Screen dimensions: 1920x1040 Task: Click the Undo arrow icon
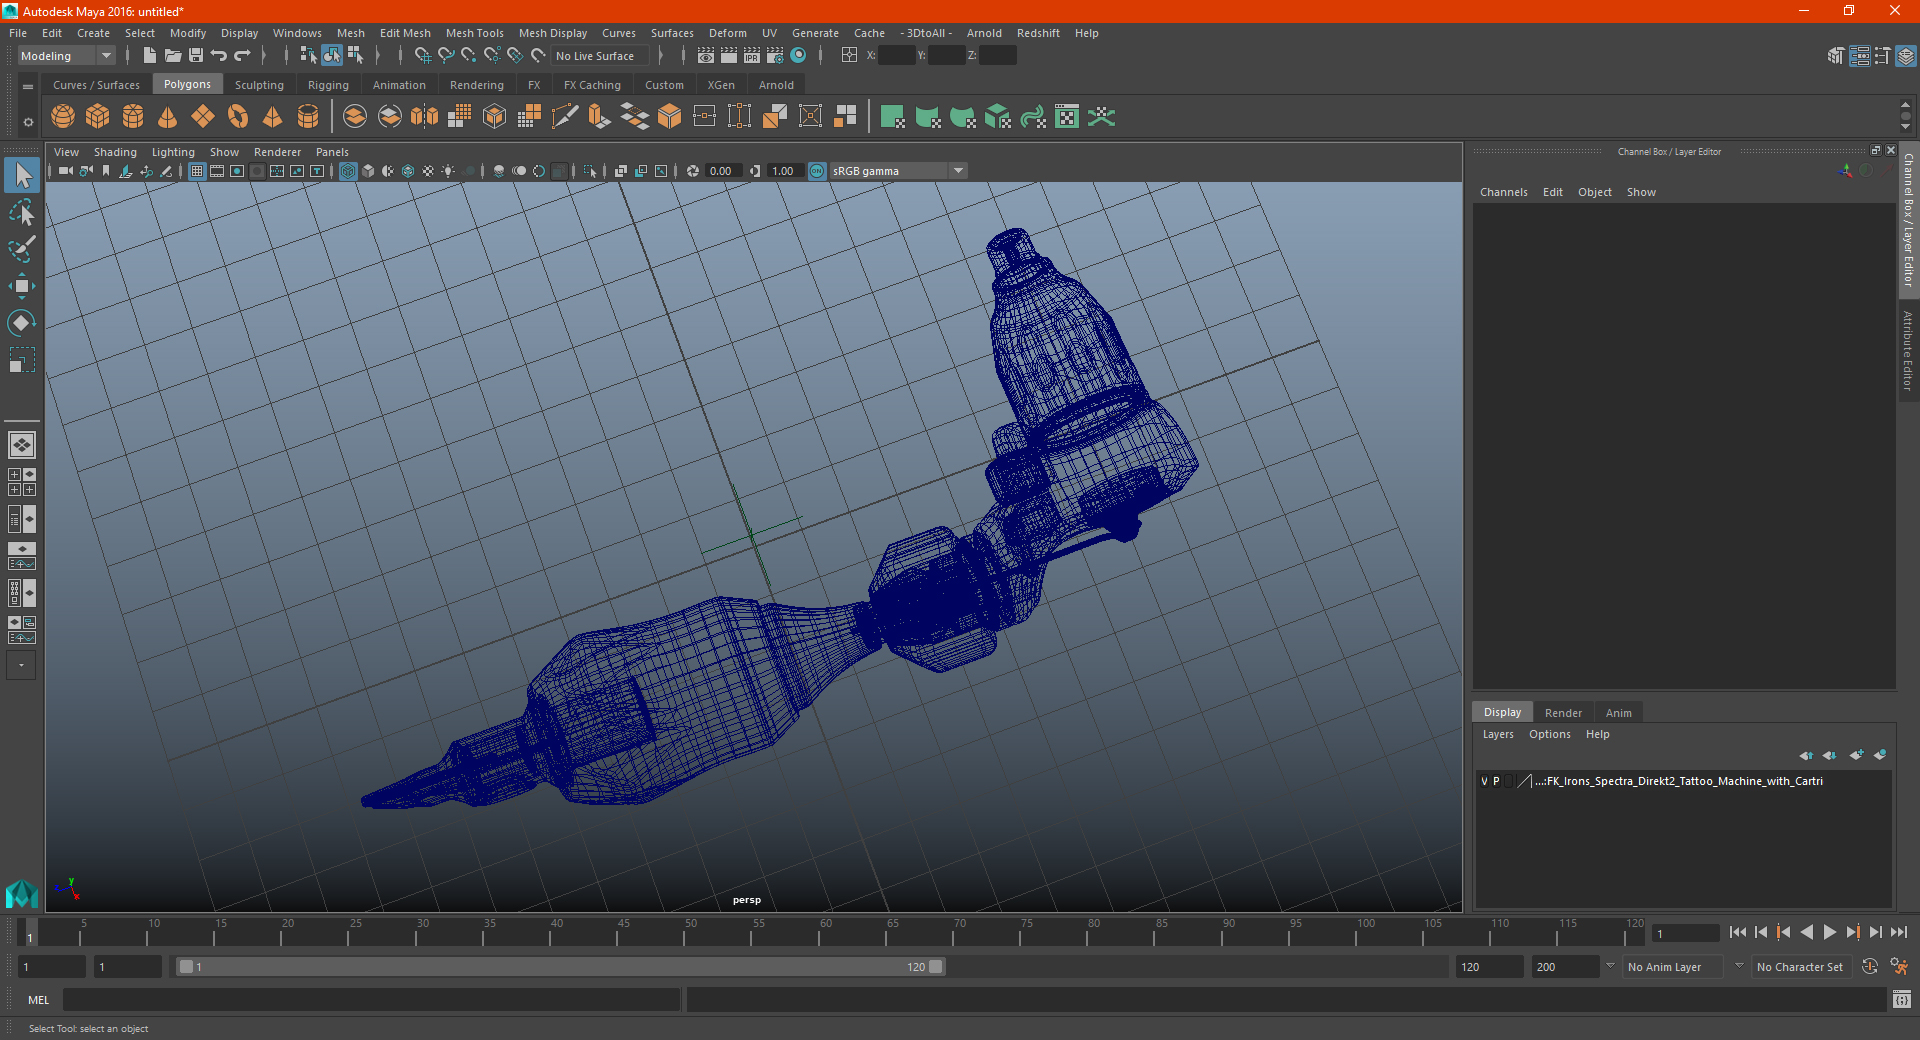pyautogui.click(x=219, y=56)
